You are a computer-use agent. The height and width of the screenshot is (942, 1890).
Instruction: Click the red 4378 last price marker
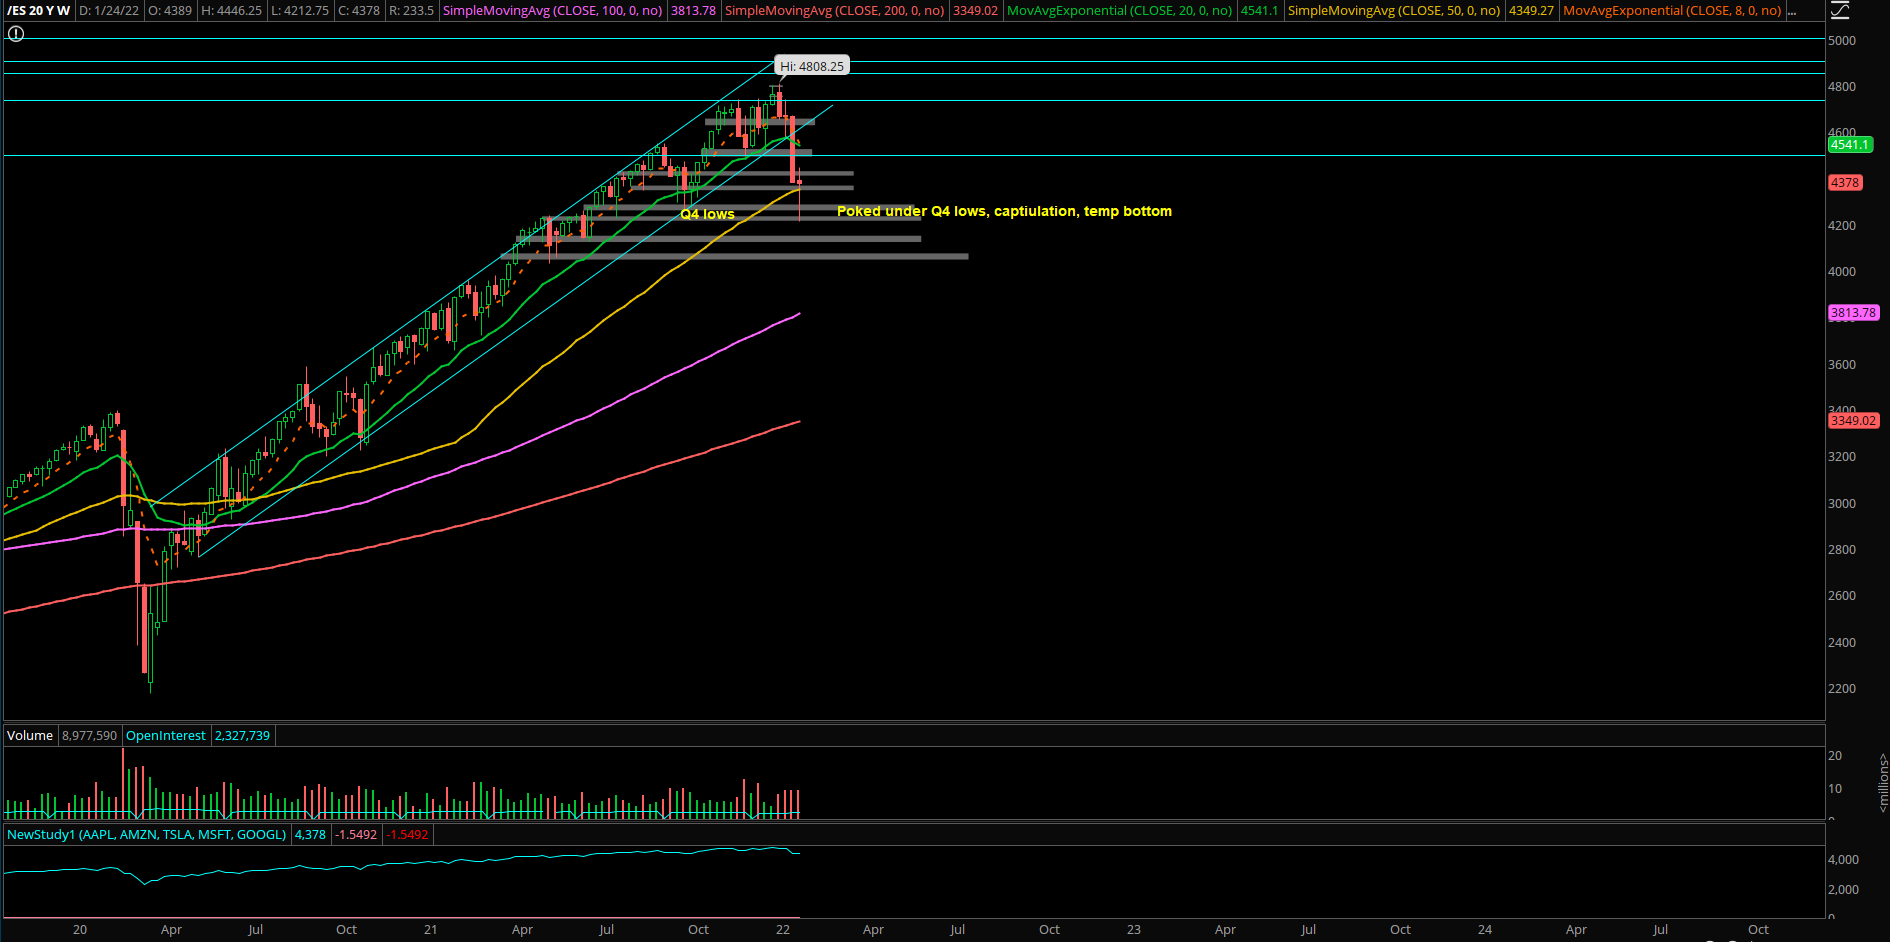click(x=1845, y=183)
